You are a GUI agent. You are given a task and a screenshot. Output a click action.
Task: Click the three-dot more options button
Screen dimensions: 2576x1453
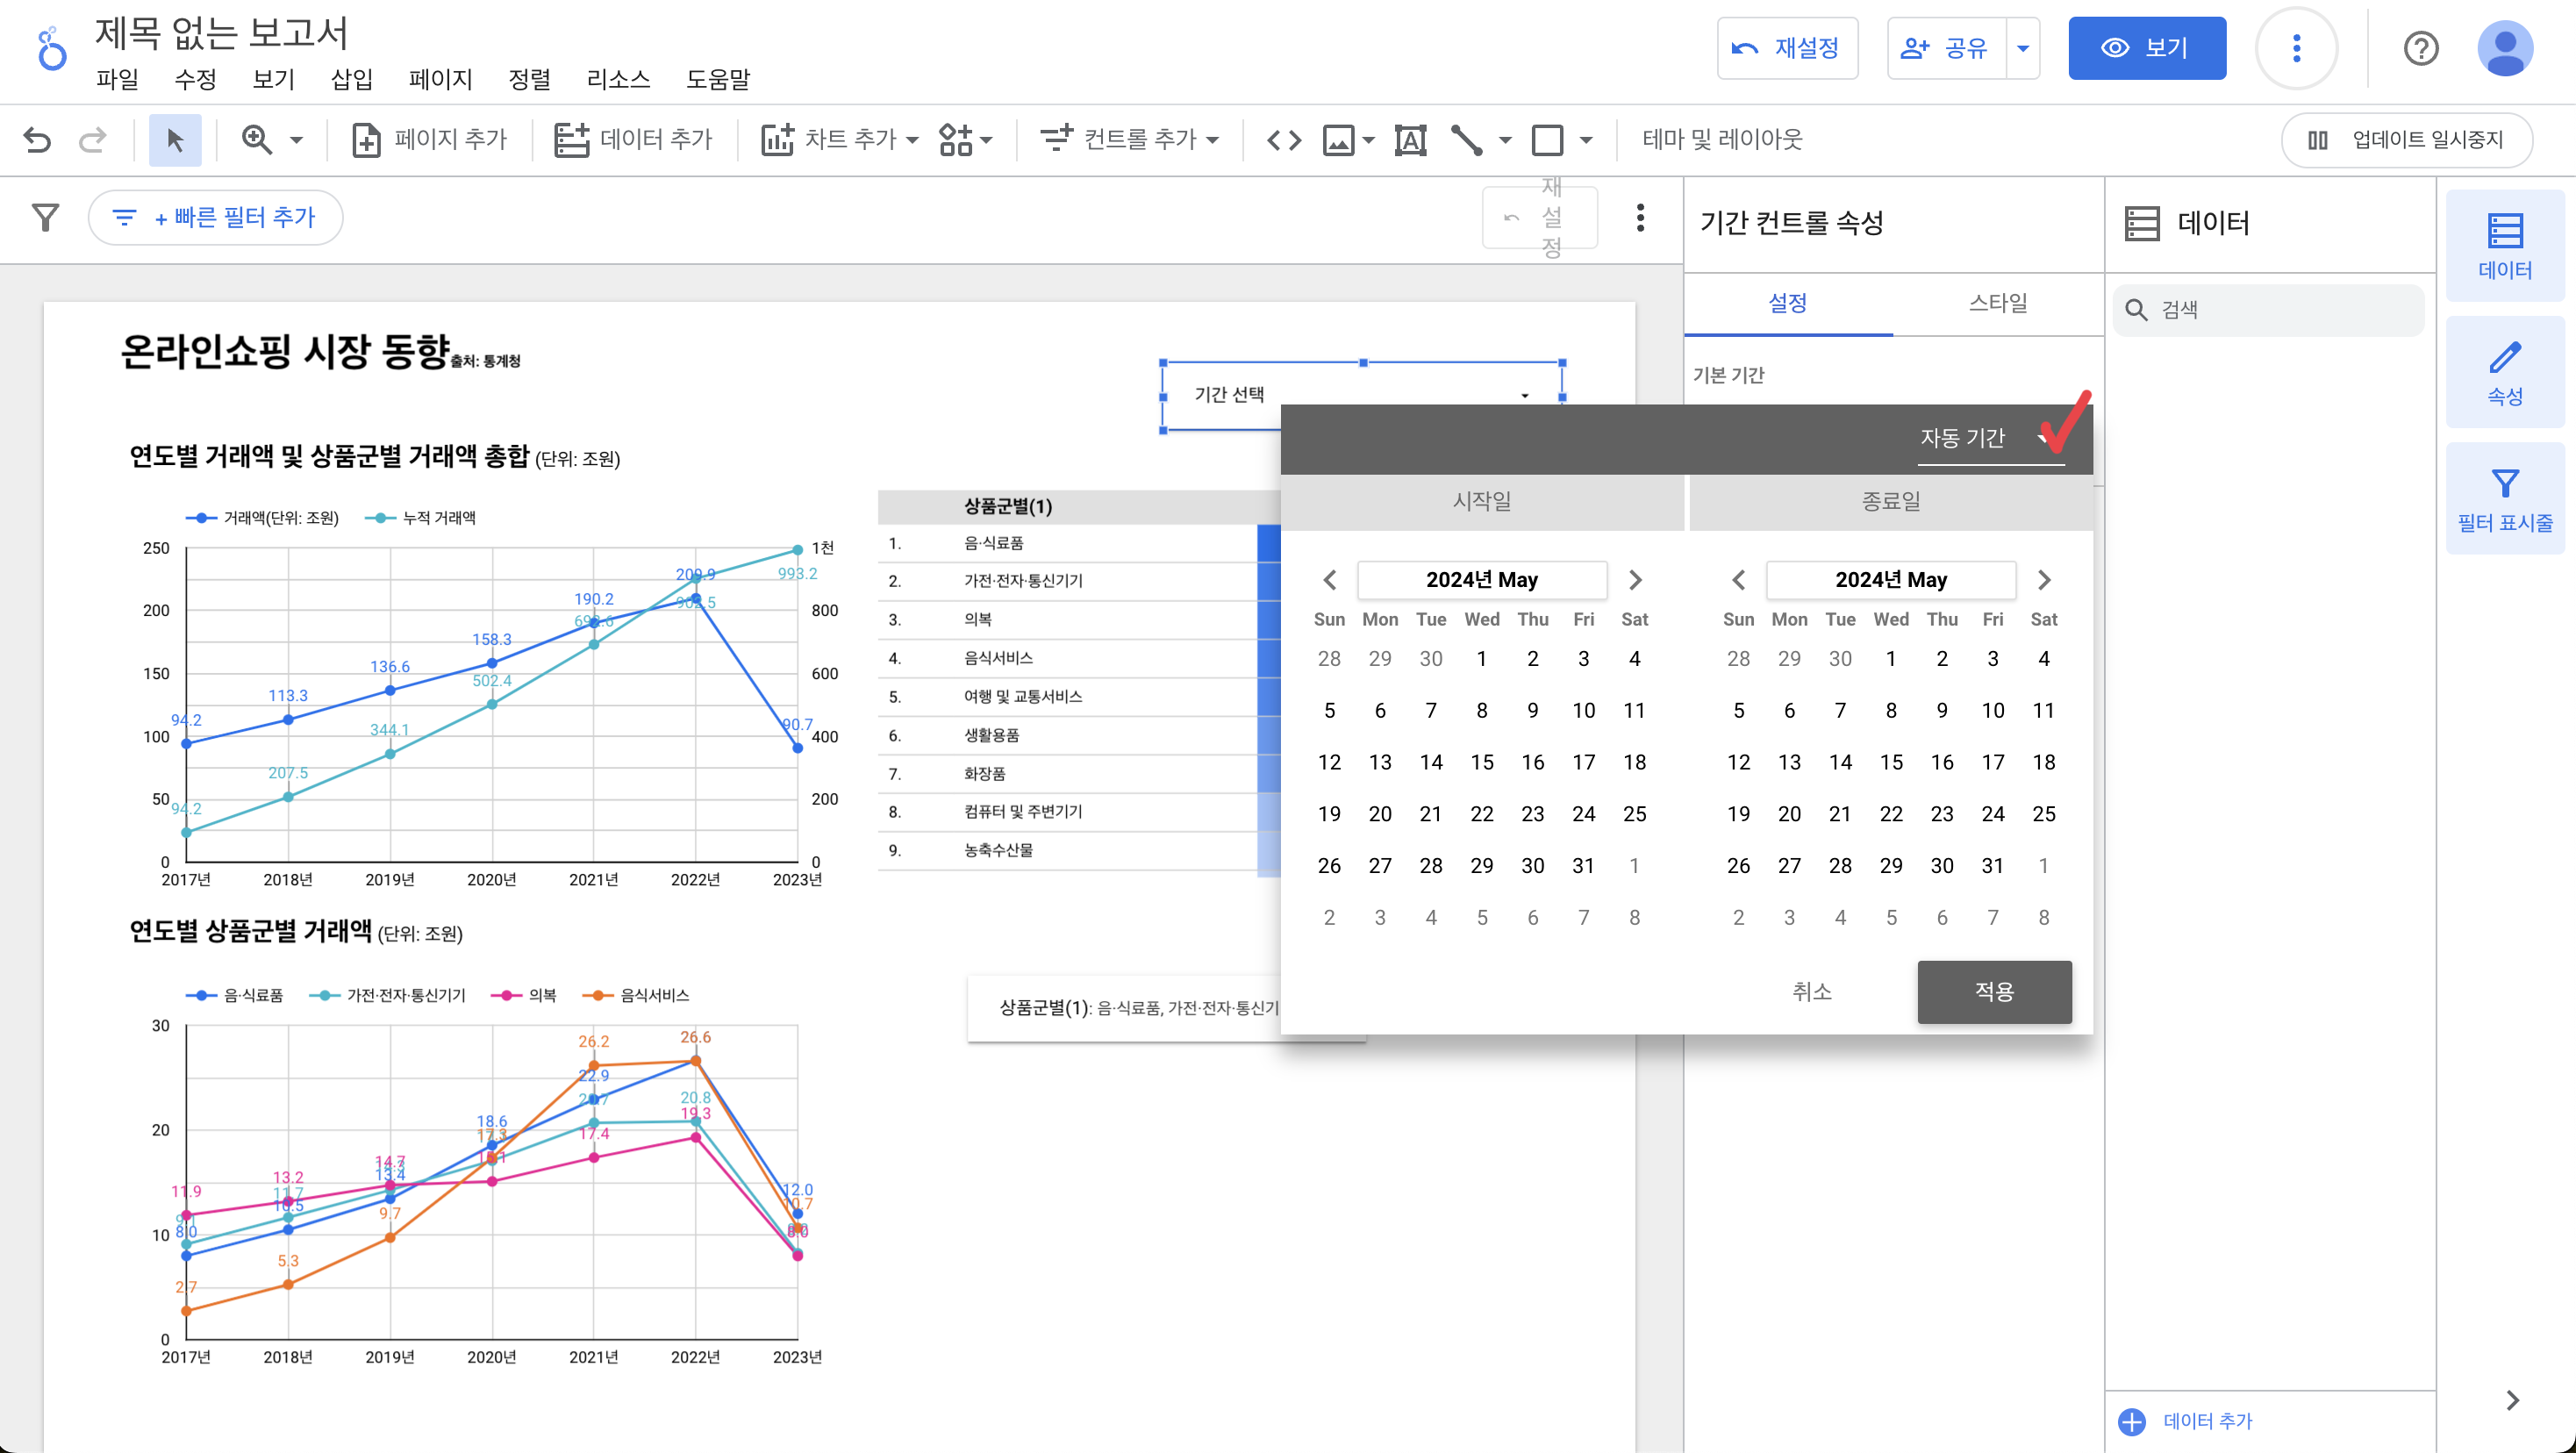tap(2296, 48)
